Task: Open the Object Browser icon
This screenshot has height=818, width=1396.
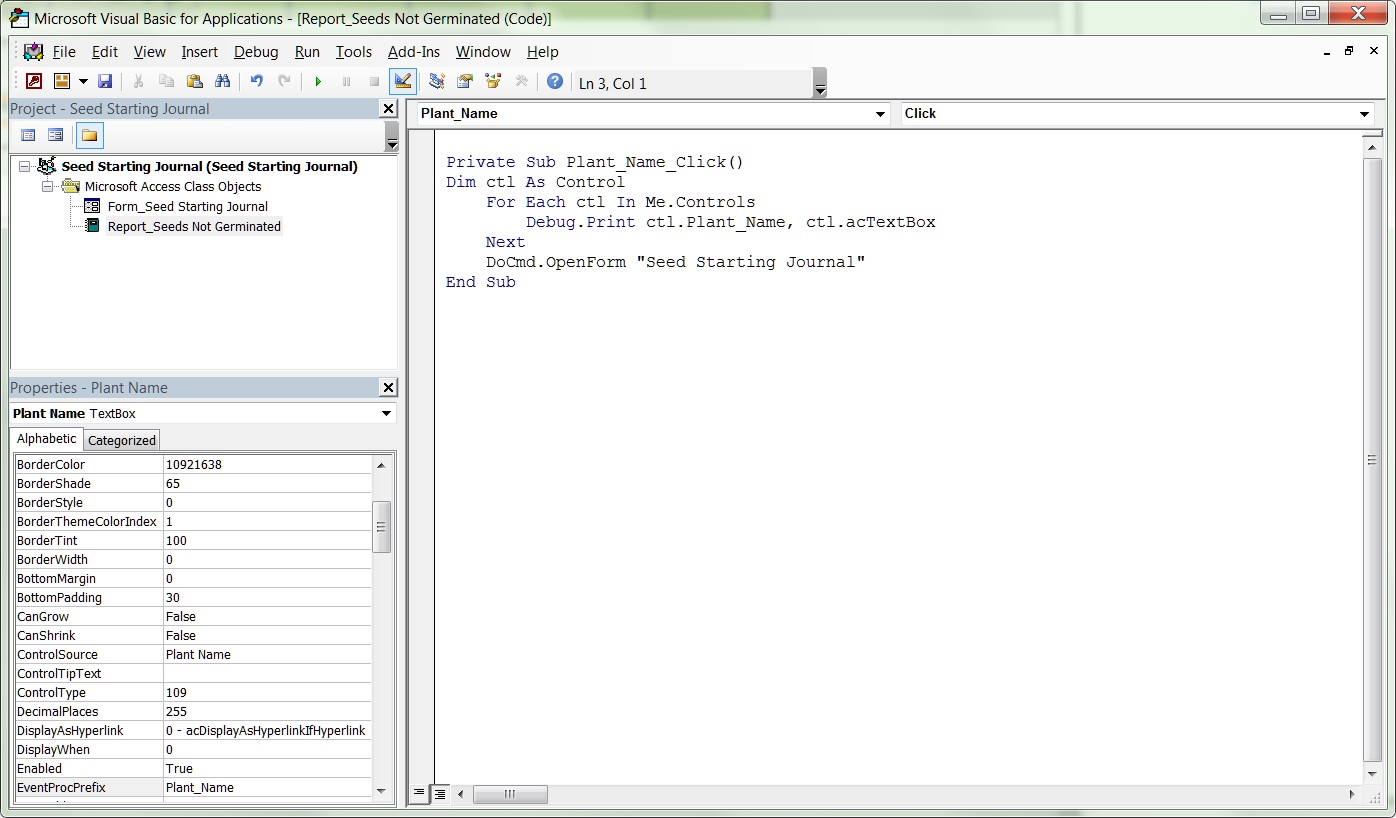Action: click(493, 82)
